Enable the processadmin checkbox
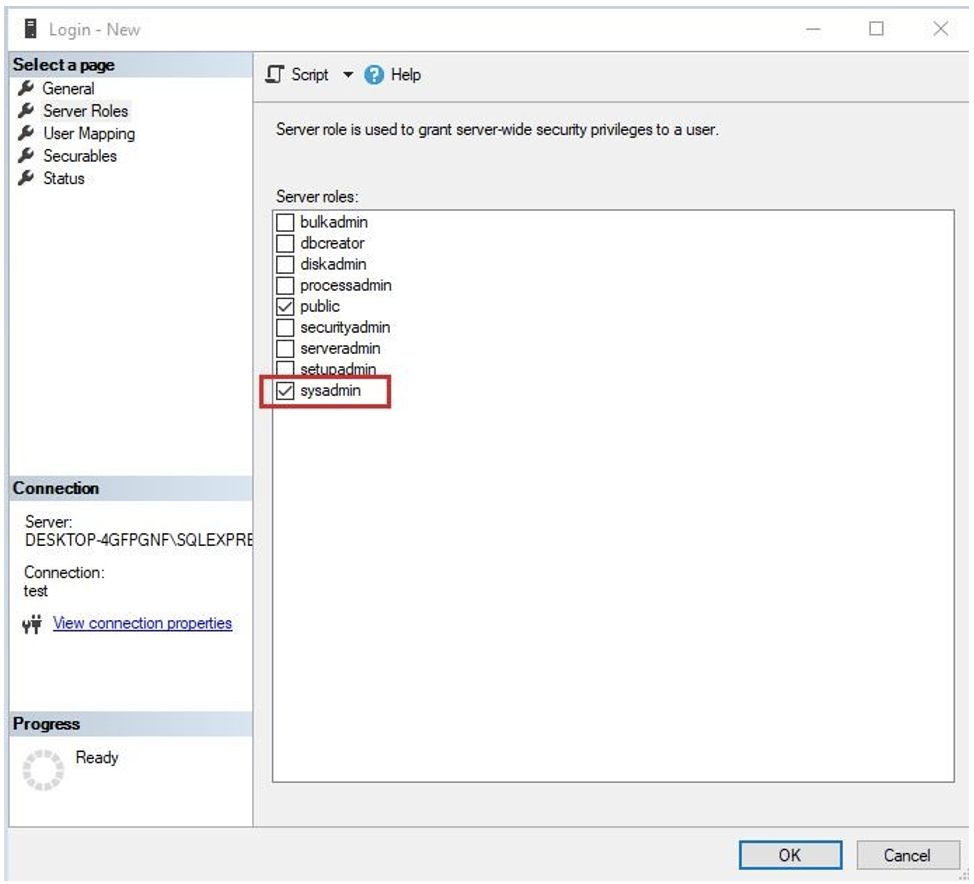 [x=285, y=285]
